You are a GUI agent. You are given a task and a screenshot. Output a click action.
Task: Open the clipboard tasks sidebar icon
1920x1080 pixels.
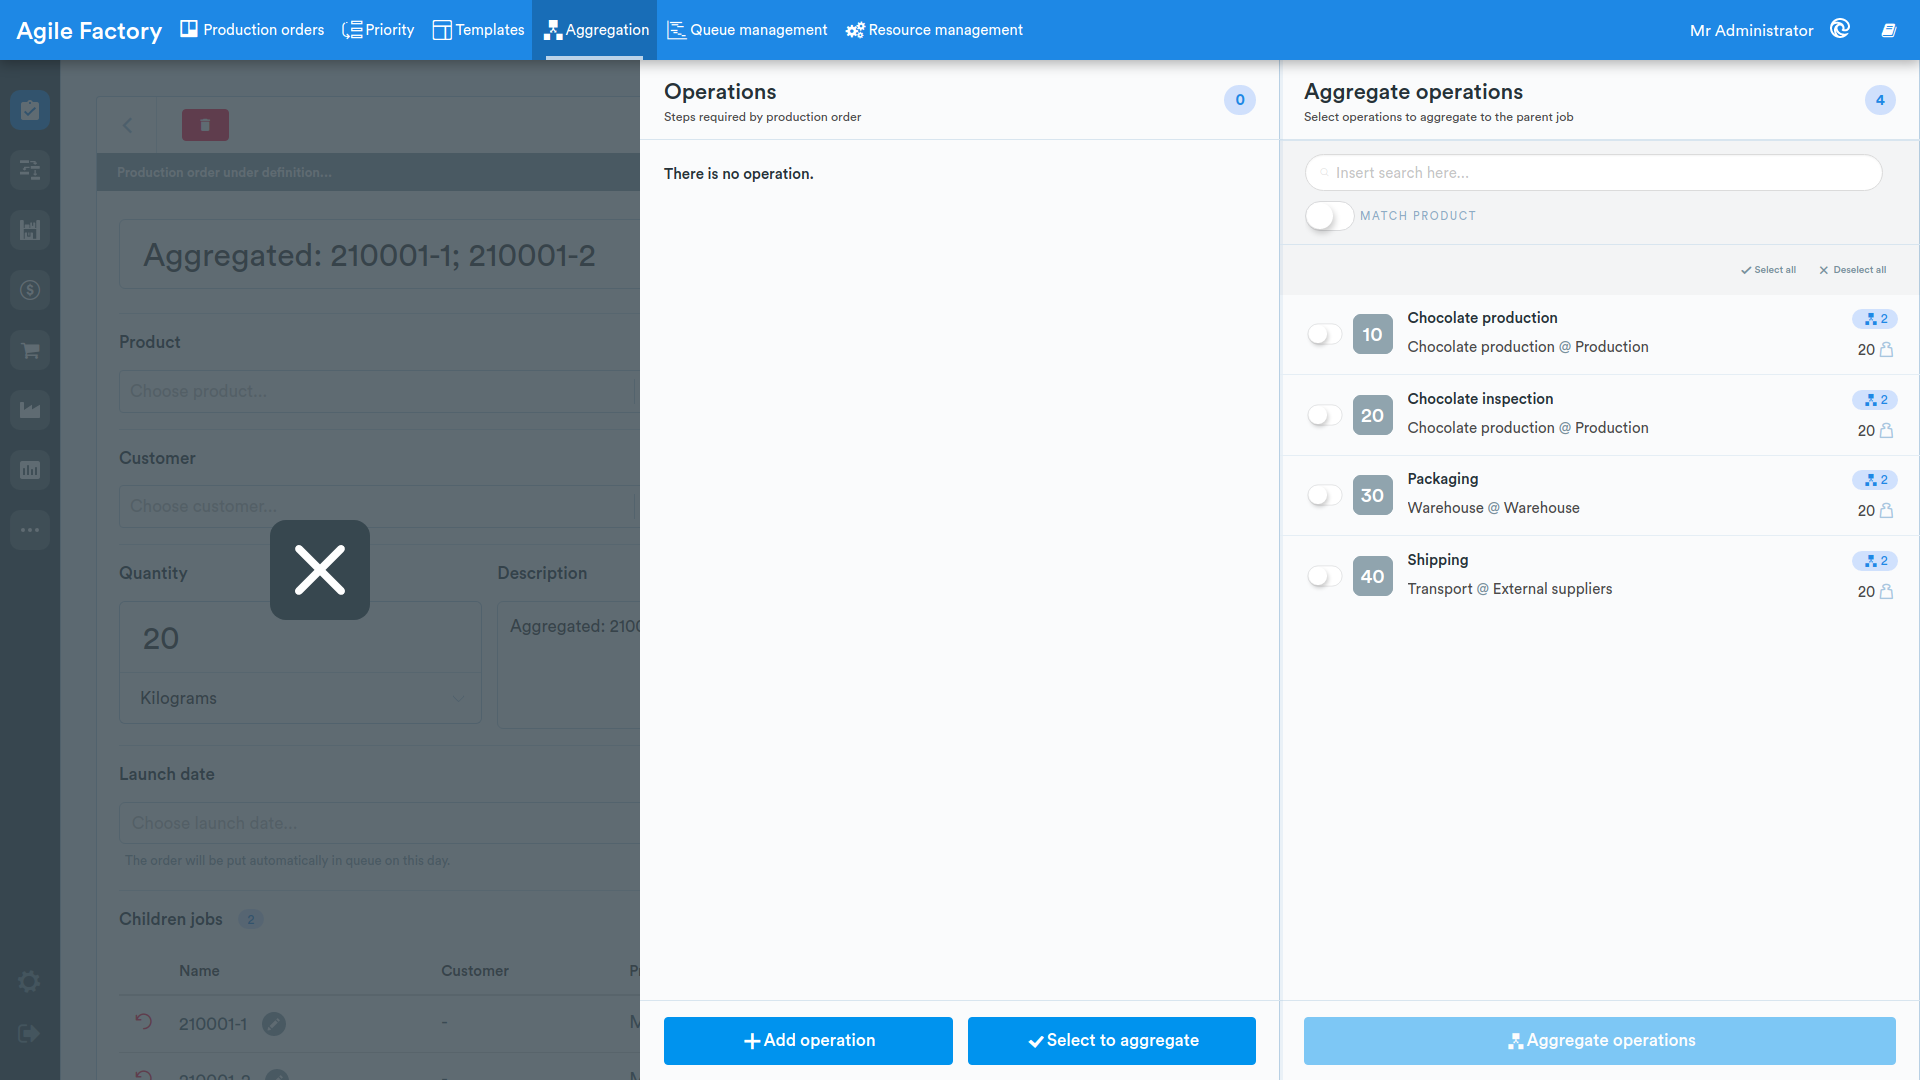click(30, 110)
